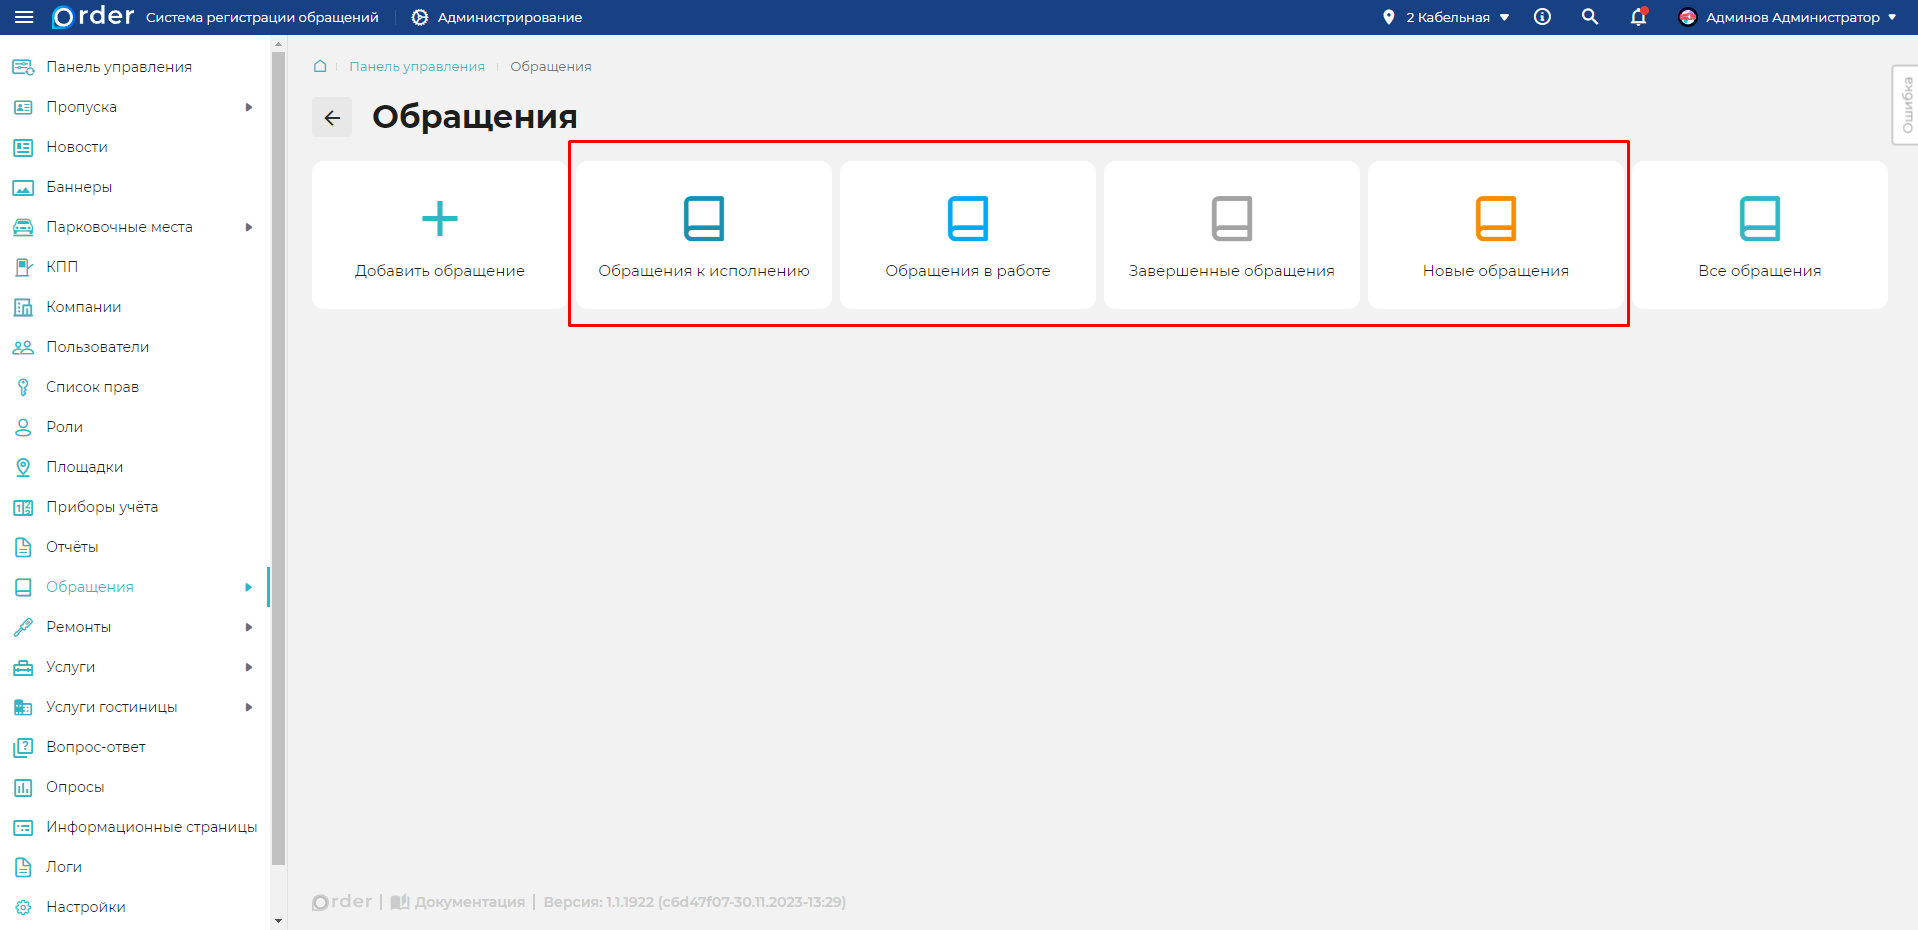
Task: Open the Админов Администратор user menu
Action: tap(1790, 17)
